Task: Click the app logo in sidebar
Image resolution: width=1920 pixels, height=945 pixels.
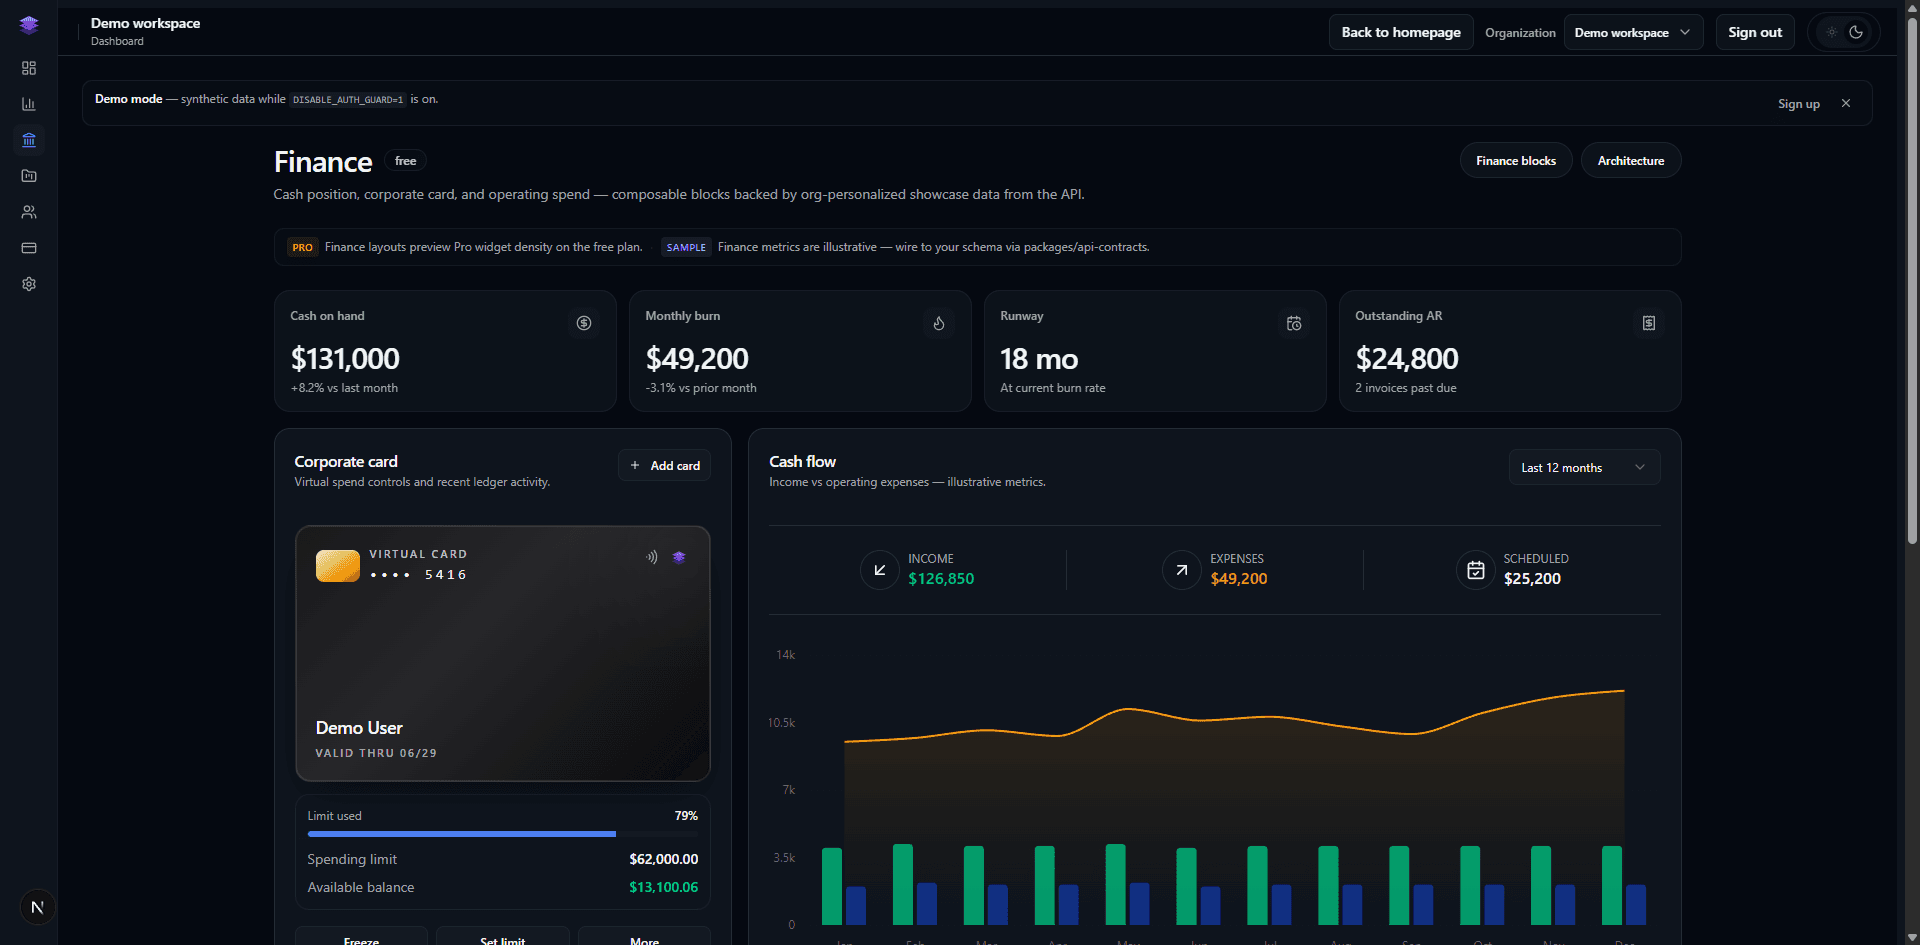Action: pyautogui.click(x=29, y=25)
